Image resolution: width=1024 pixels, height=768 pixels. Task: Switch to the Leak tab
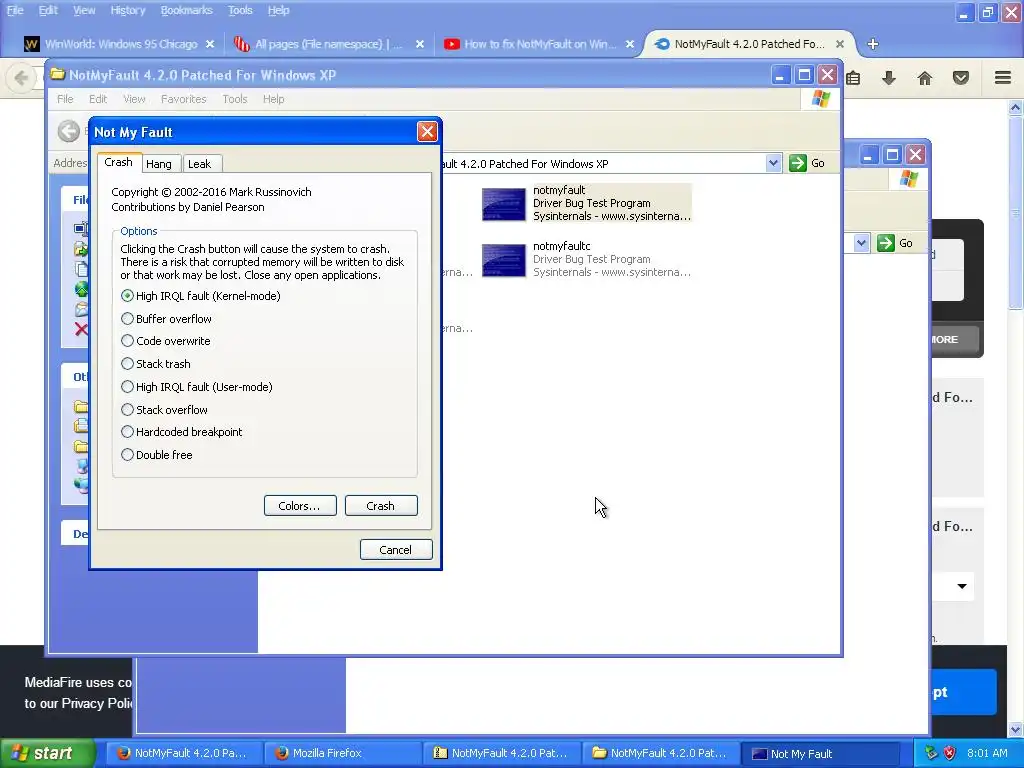point(200,164)
